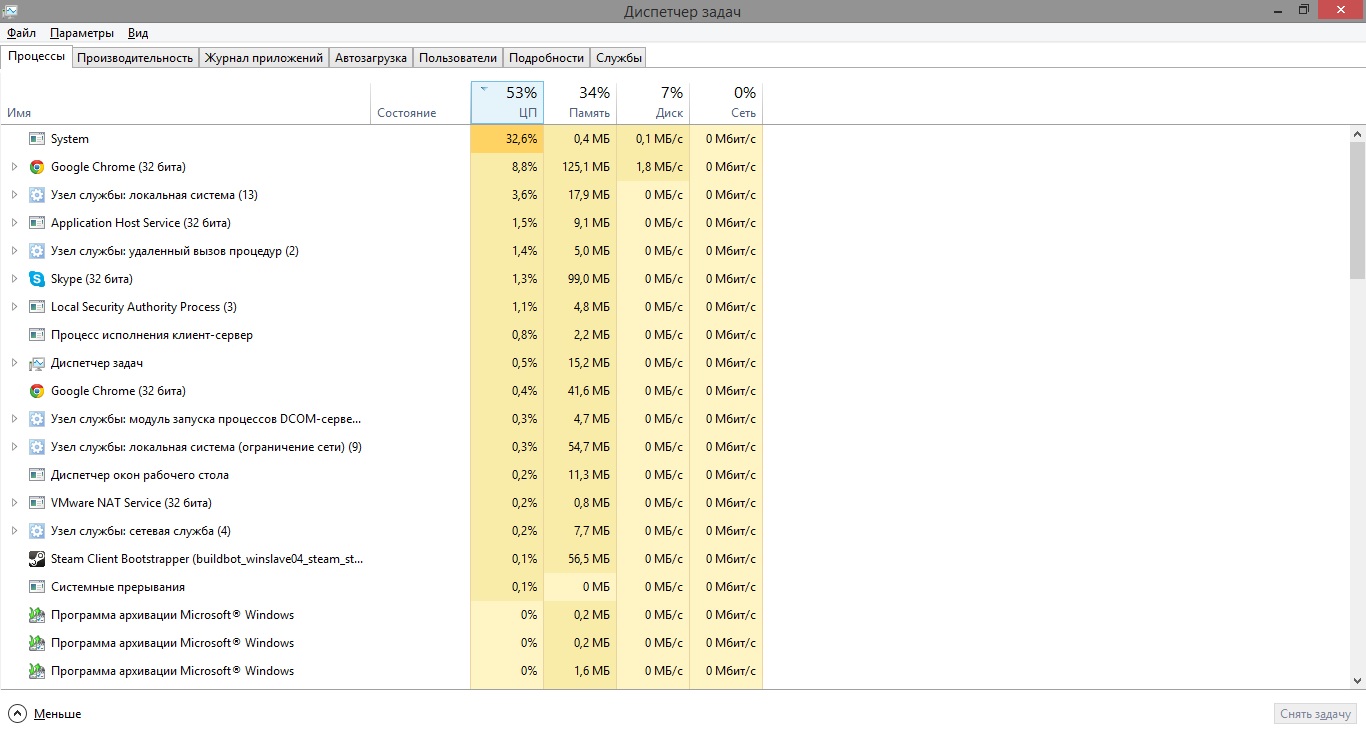
Task: Click the 99,0 МБ memory cell for Skype
Action: click(580, 279)
